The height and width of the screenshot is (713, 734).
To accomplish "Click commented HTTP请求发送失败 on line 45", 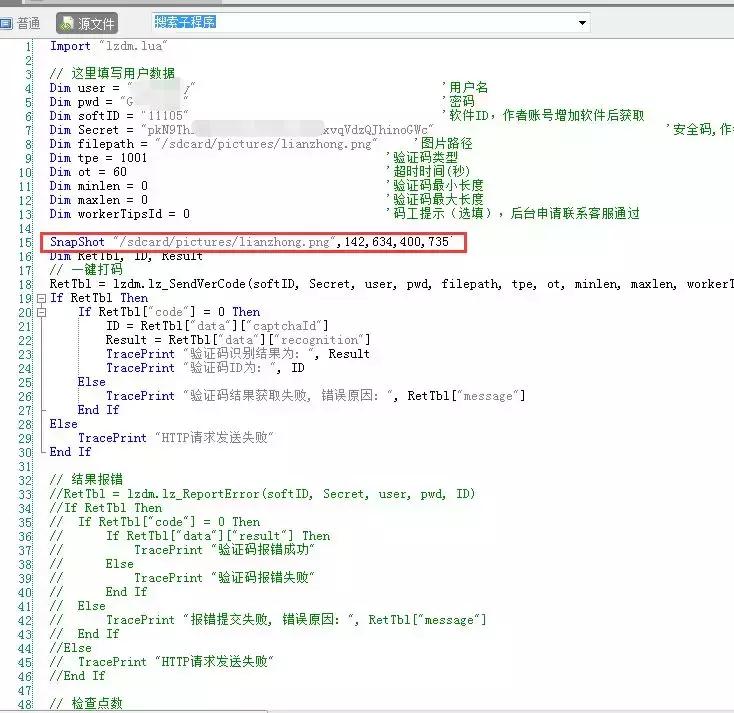I will pyautogui.click(x=176, y=662).
